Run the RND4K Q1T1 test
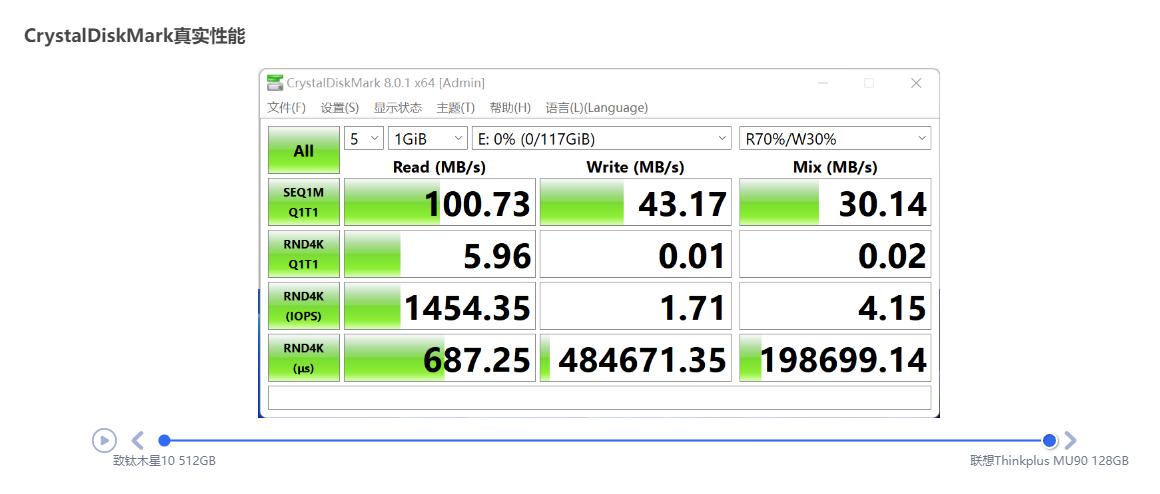This screenshot has width=1160, height=494. (x=303, y=254)
